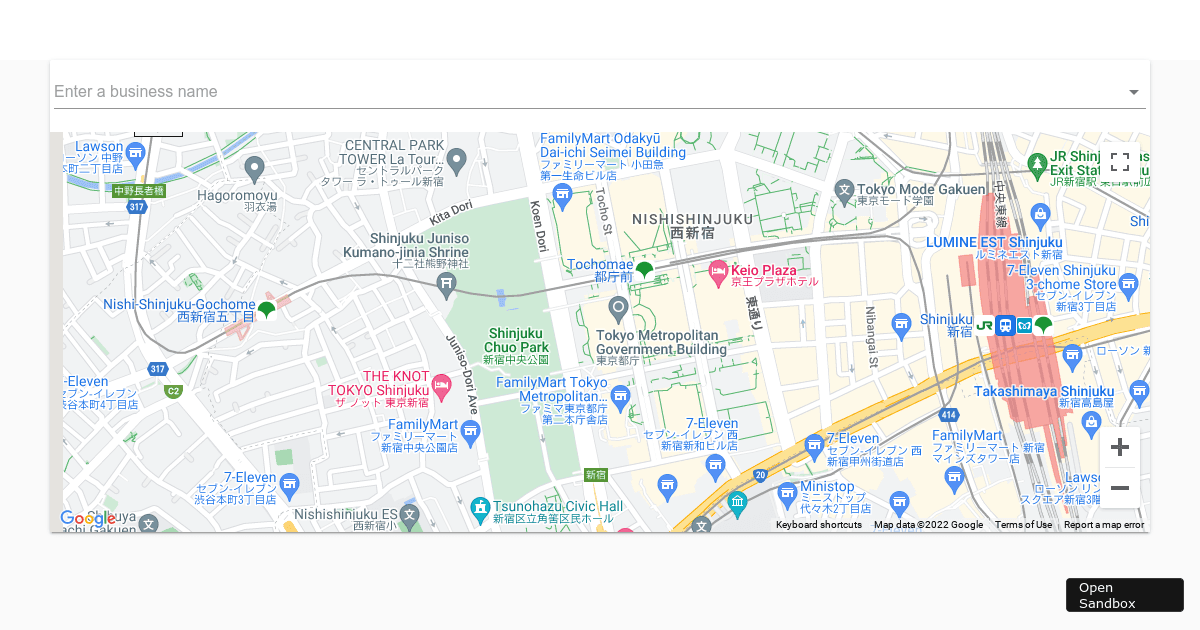Select the Tochomae station marker

click(x=645, y=270)
